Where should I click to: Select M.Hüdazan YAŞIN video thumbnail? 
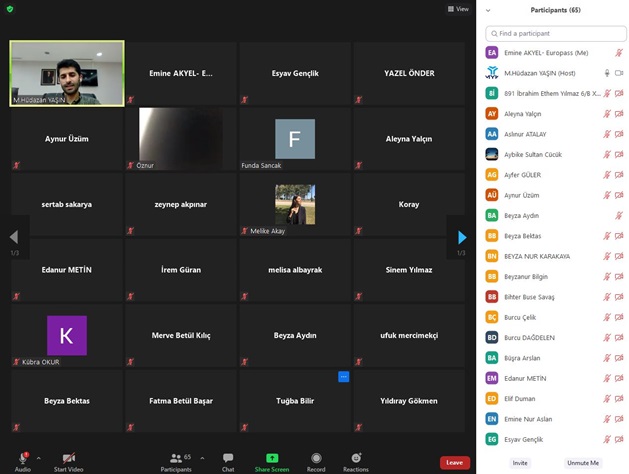point(67,73)
